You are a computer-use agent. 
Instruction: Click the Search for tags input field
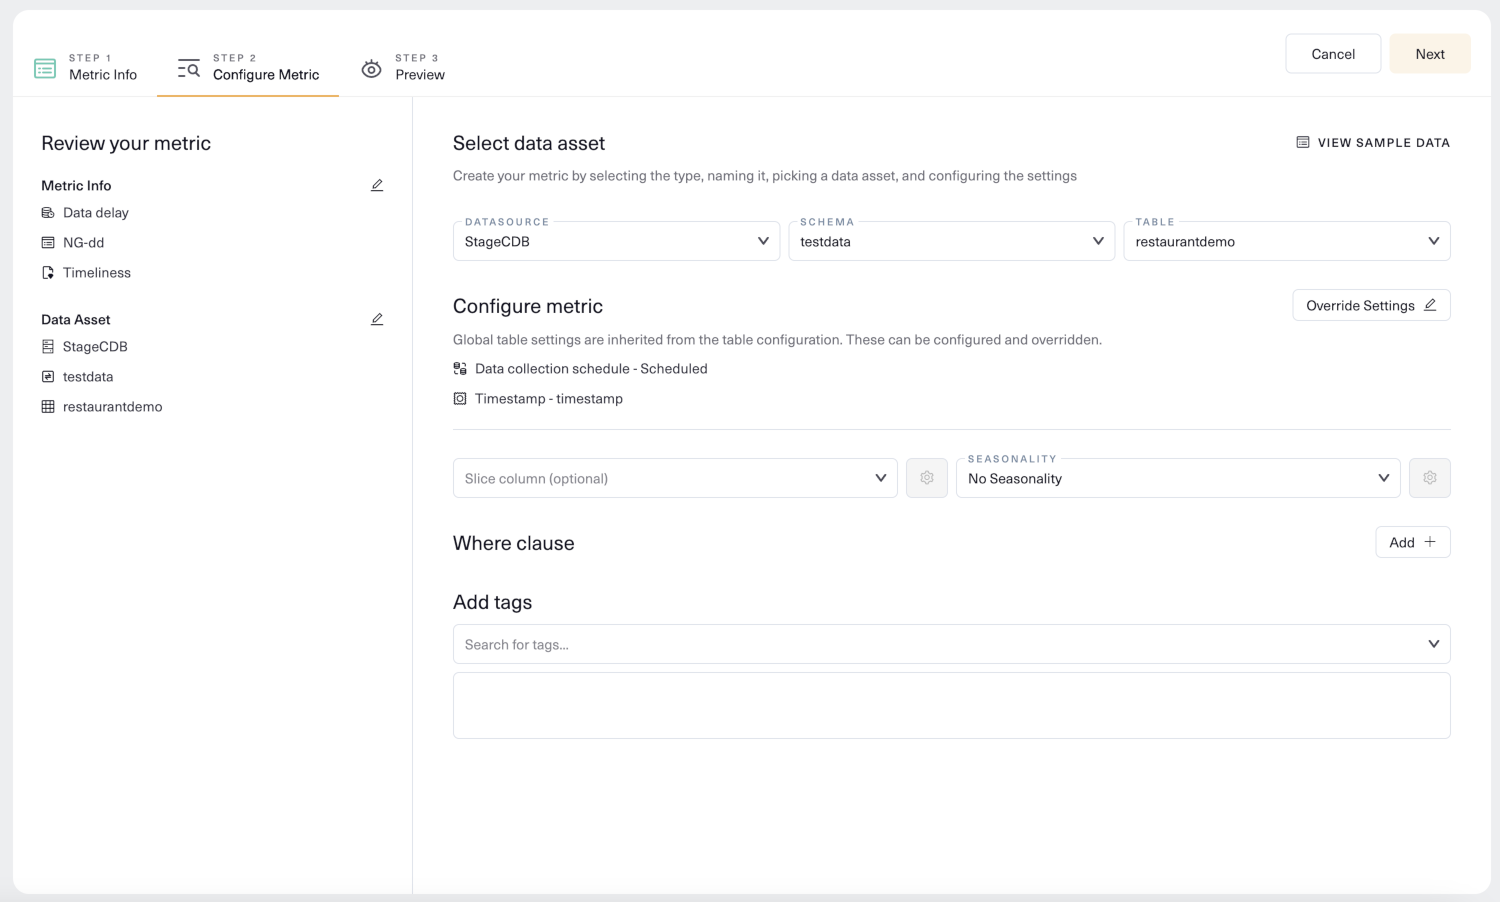tap(940, 645)
